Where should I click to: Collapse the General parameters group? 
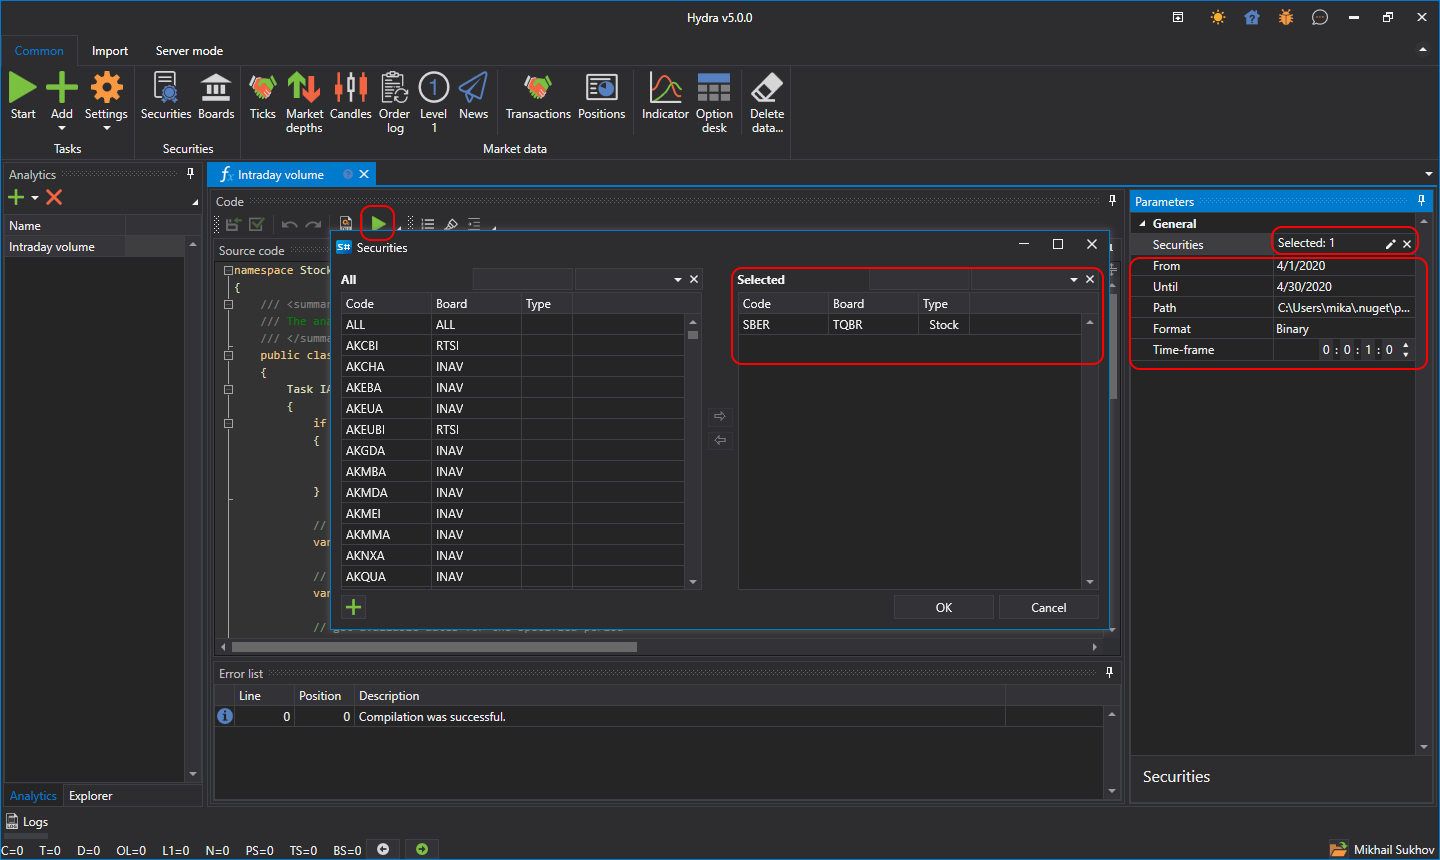pyautogui.click(x=1143, y=224)
